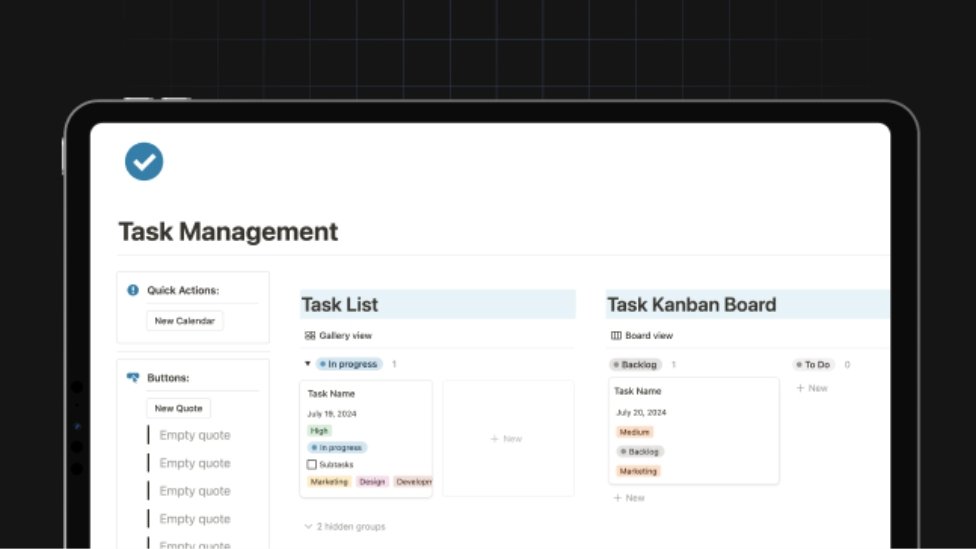Add new card in Task List gallery
The width and height of the screenshot is (976, 549).
[x=508, y=439]
